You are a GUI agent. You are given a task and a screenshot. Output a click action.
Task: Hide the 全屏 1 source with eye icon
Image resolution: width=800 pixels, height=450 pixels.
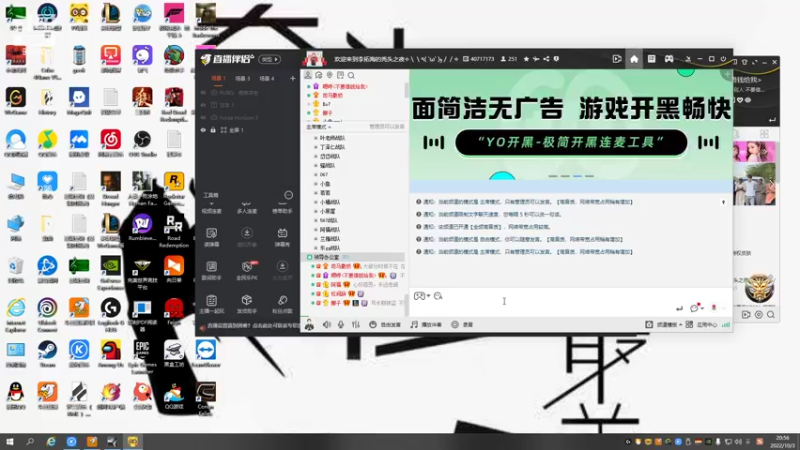(x=204, y=130)
